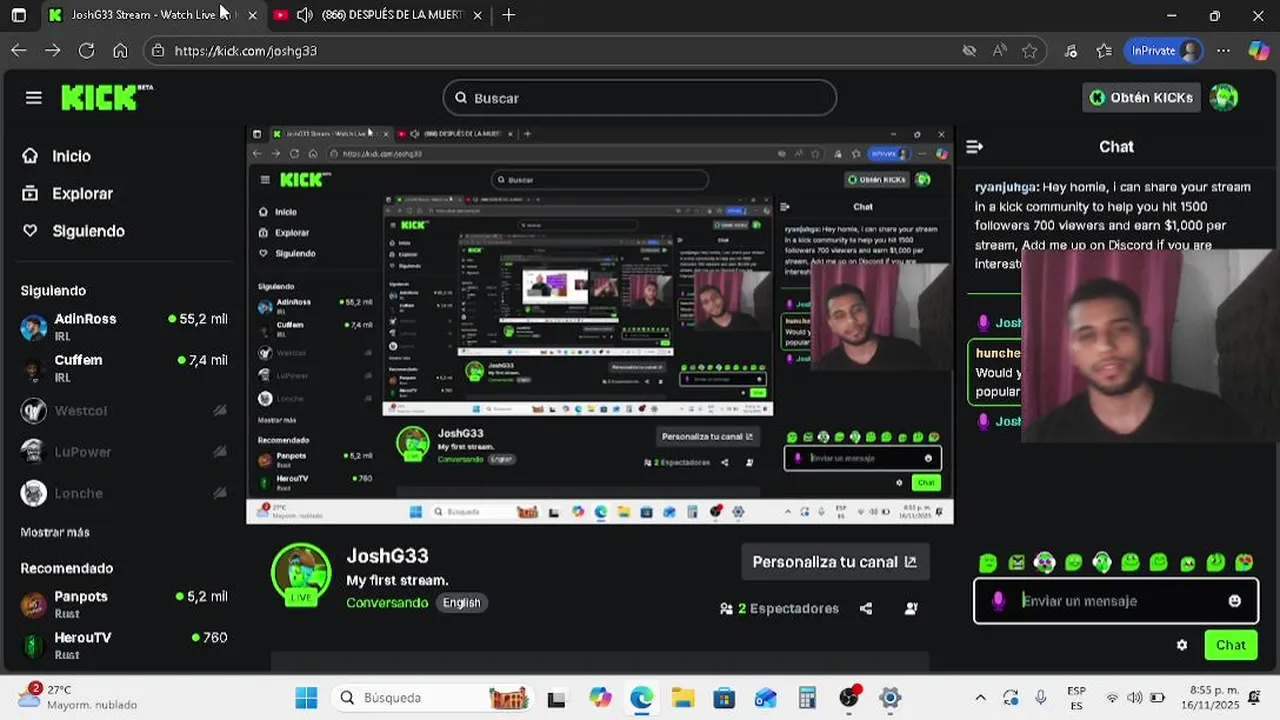Screen dimensions: 1280x720
Task: Click the Enviar un mensaje input
Action: pos(1116,601)
